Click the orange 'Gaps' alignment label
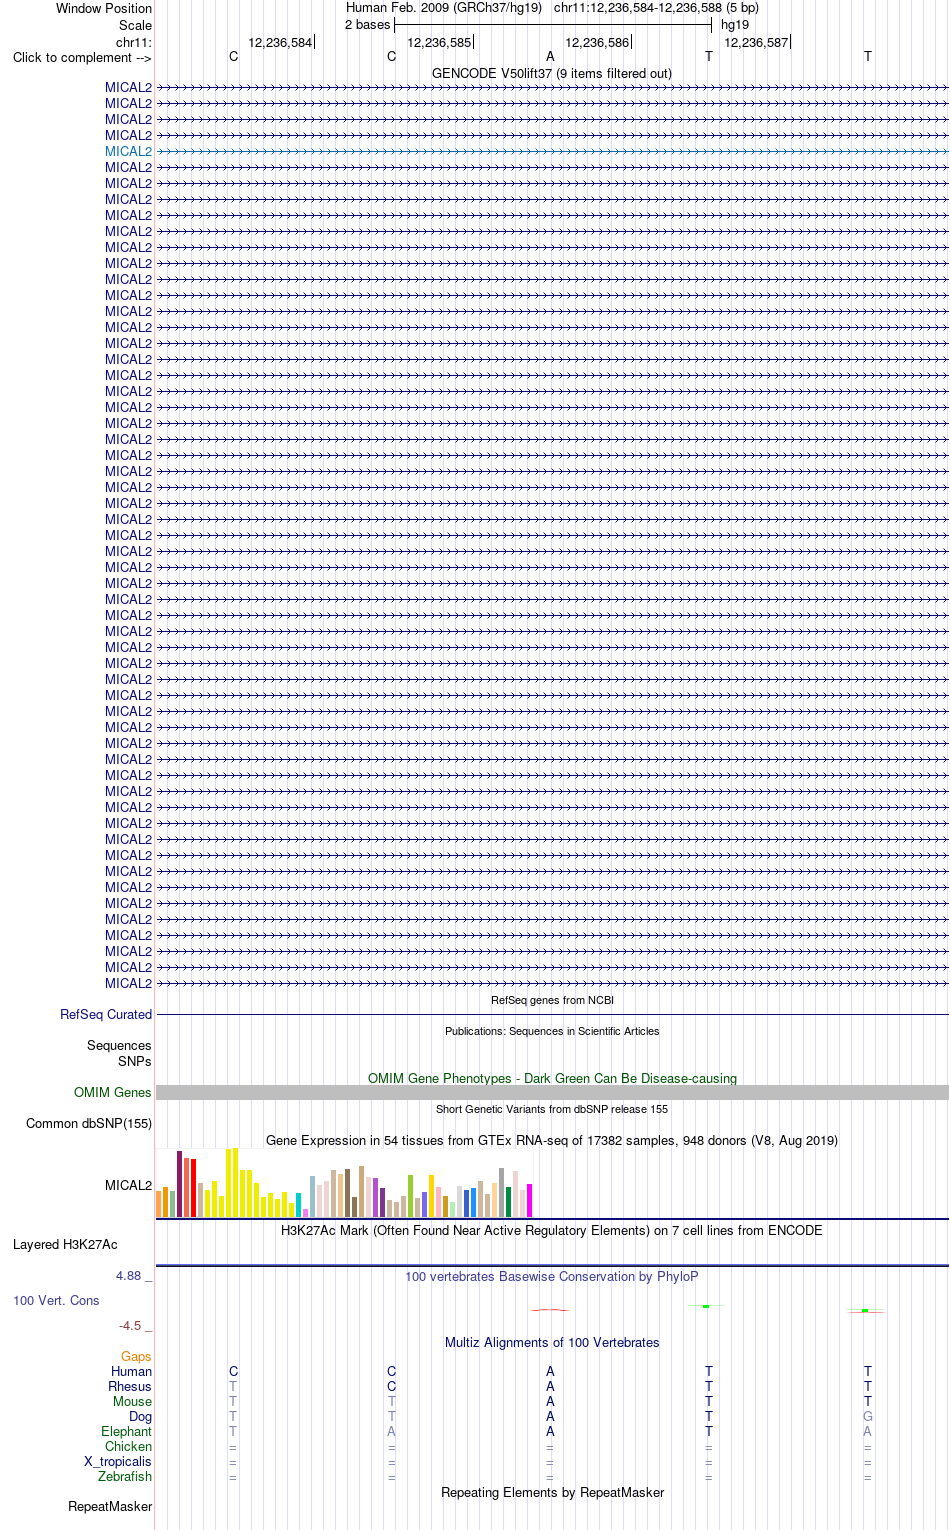Viewport: 950px width, 1530px height. 137,1357
